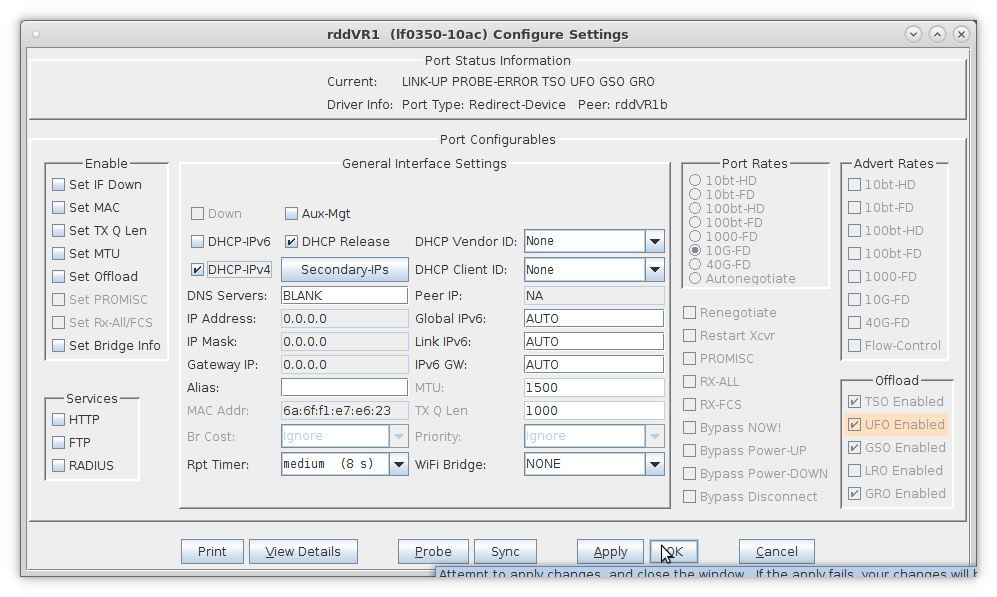The height and width of the screenshot is (597, 997).
Task: Open the DHCP Vendor ID dropdown
Action: (654, 241)
